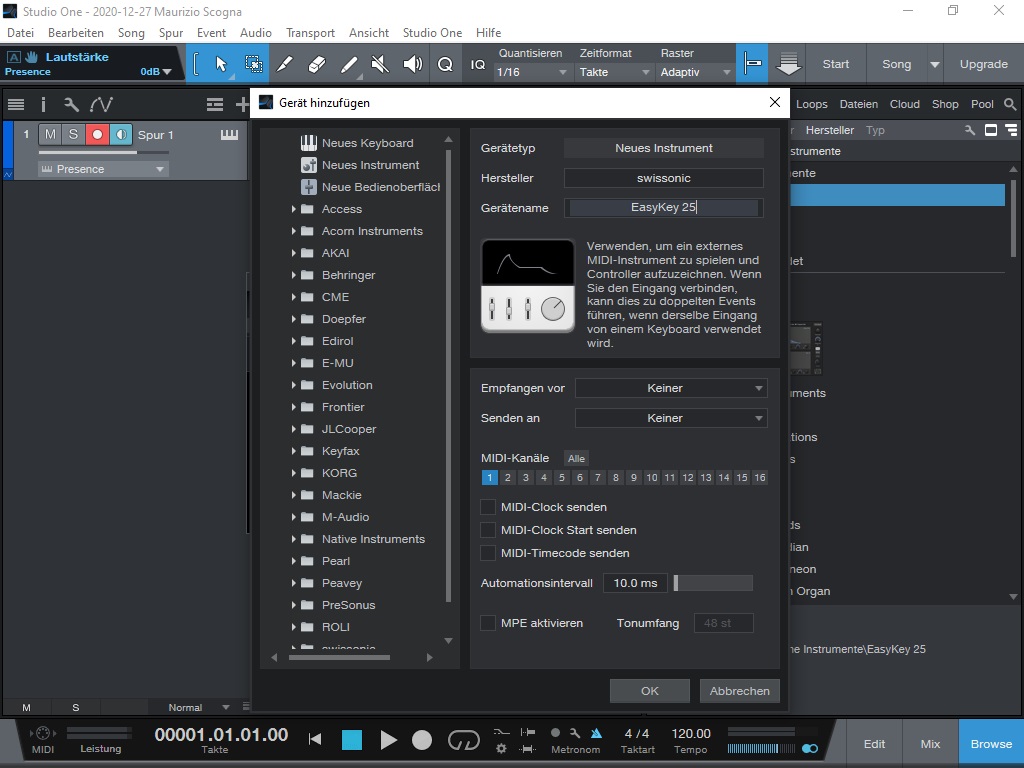Open the Start page button
The width and height of the screenshot is (1024, 768).
click(836, 64)
